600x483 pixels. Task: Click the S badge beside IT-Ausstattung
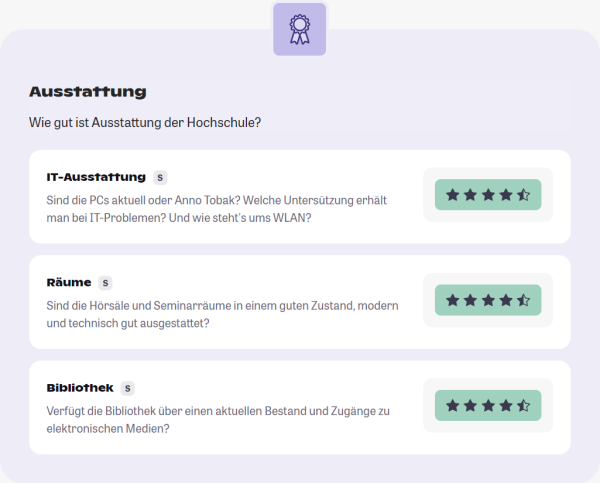(x=160, y=178)
